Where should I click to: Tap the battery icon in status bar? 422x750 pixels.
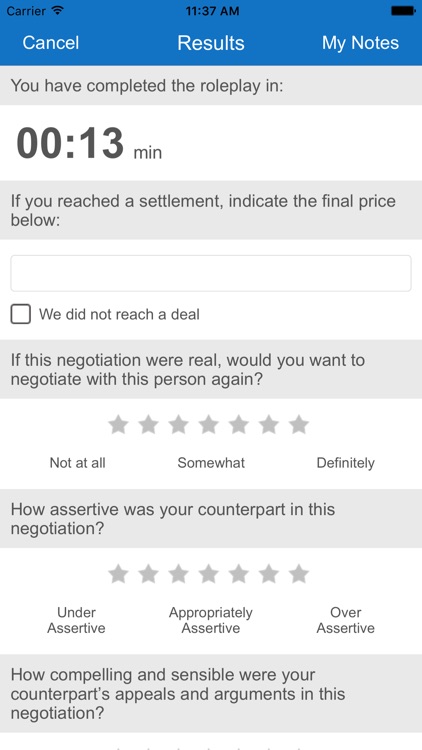click(403, 11)
